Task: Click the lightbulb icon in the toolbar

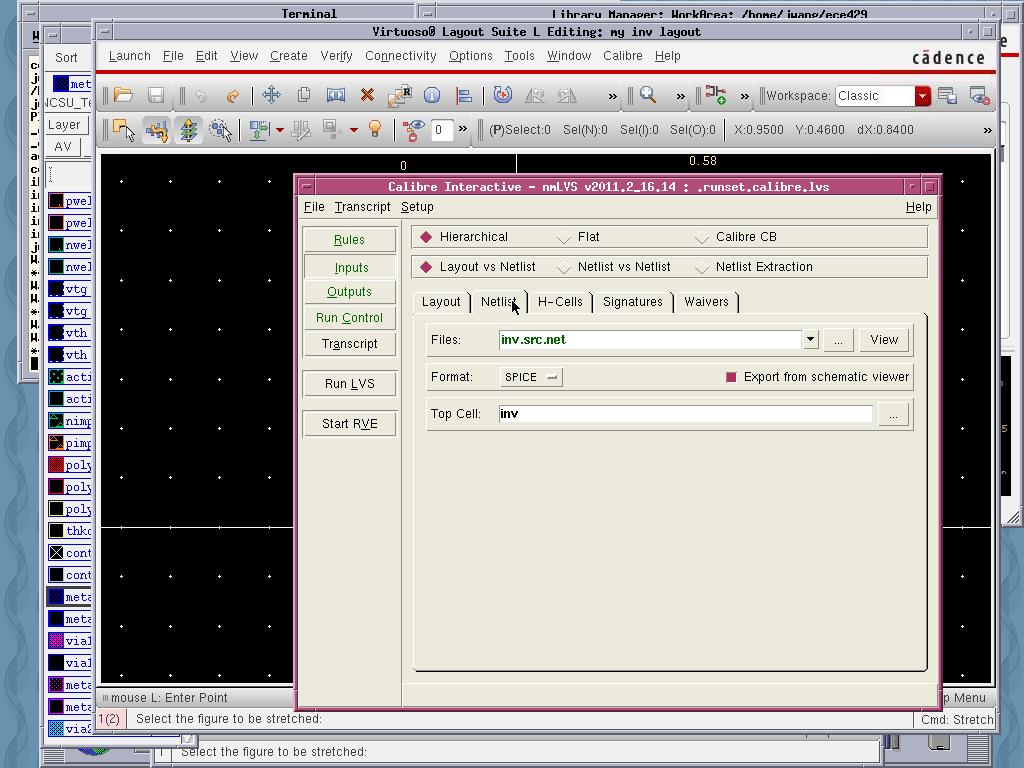Action: click(375, 129)
